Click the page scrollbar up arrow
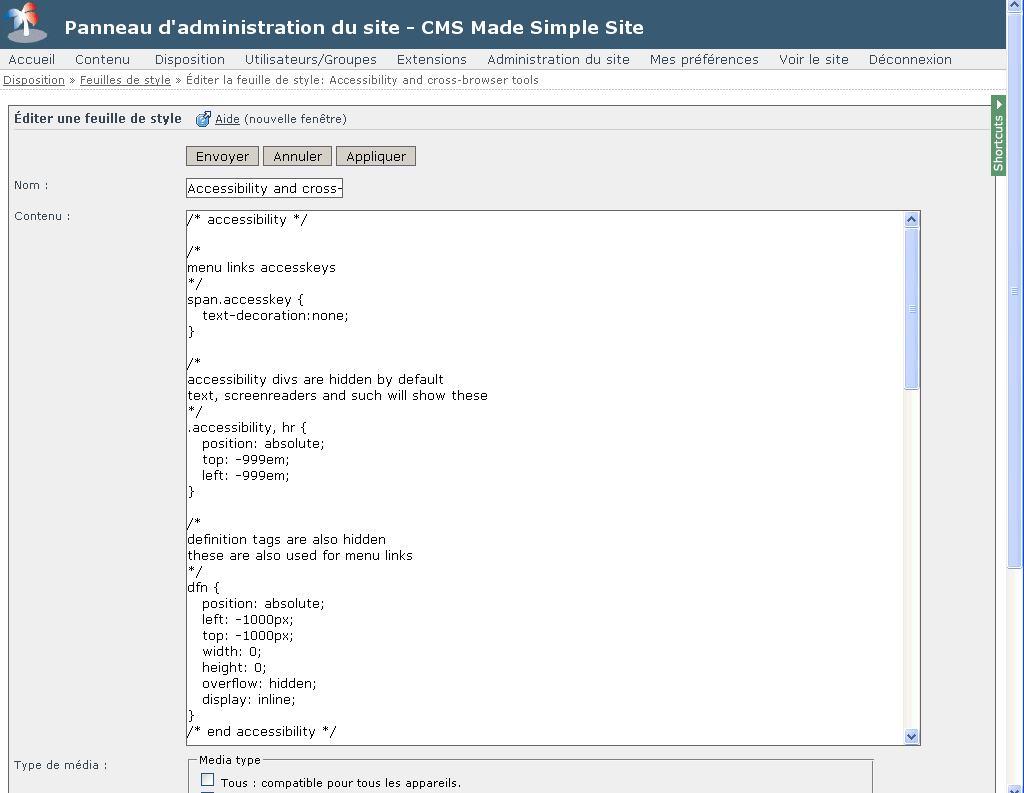 pos(1015,8)
